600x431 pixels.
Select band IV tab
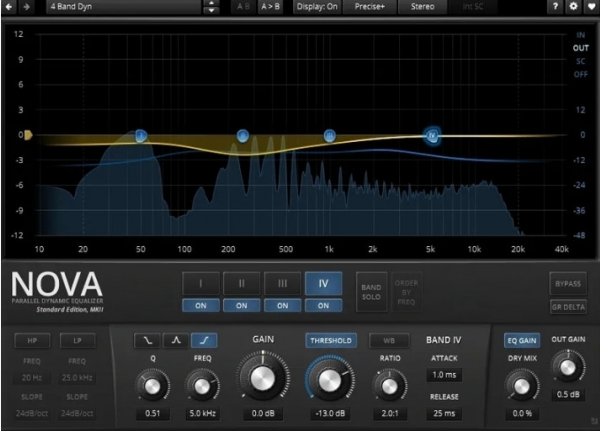click(x=323, y=284)
